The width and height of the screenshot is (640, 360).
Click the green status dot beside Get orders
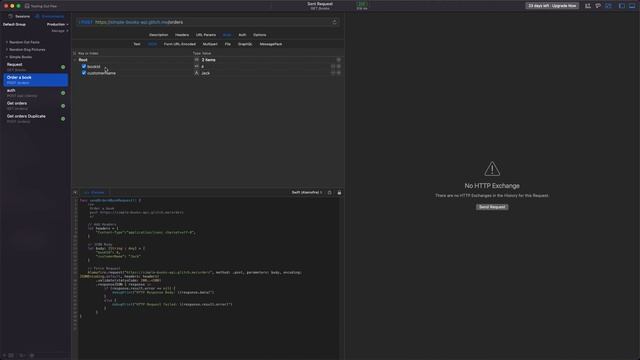click(x=63, y=106)
